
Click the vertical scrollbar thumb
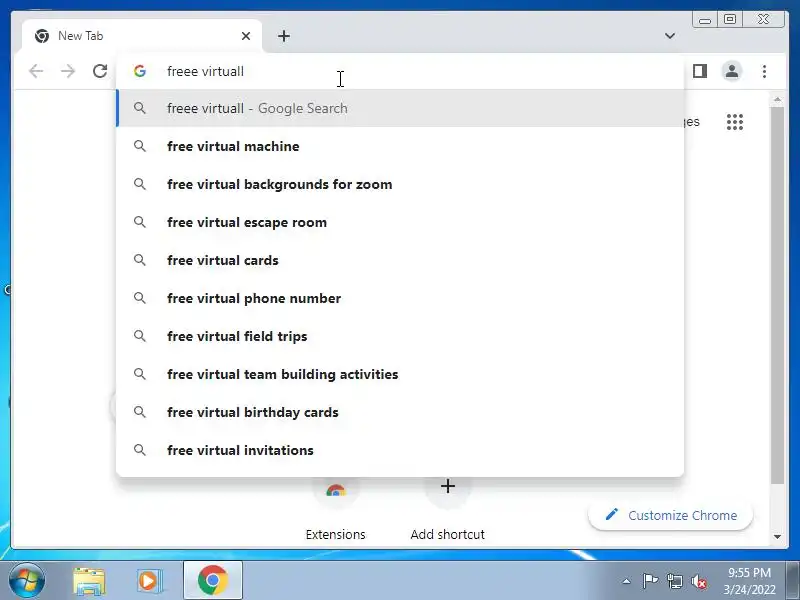click(x=777, y=295)
